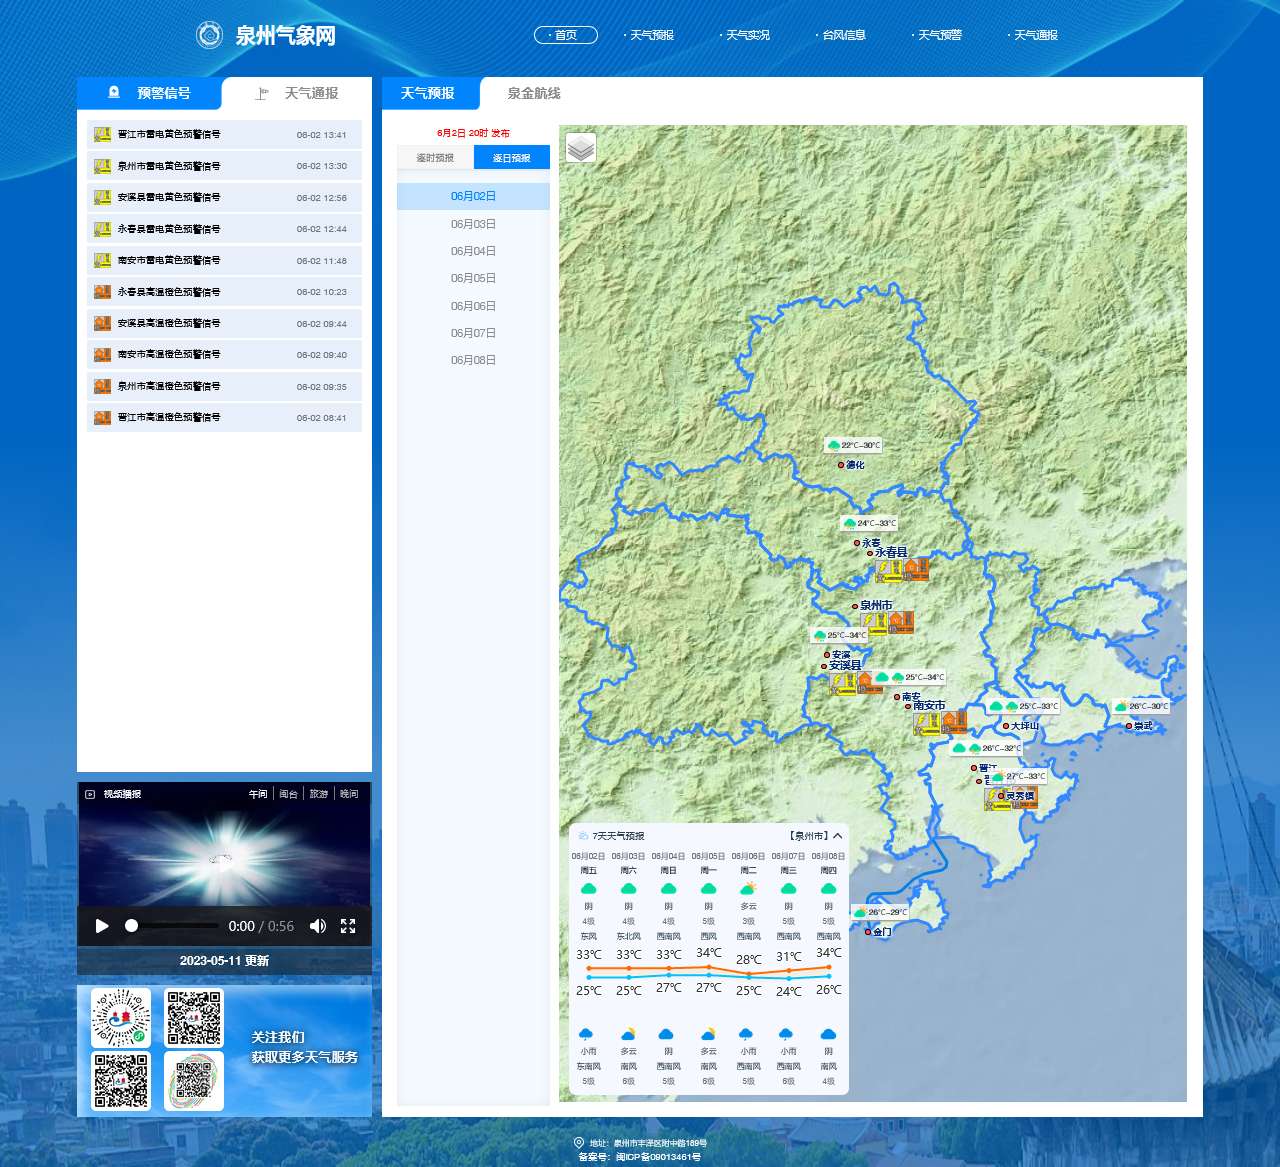Viewport: 1280px width, 1167px height.
Task: Click the 德化 weather icon on the map
Action: click(834, 445)
